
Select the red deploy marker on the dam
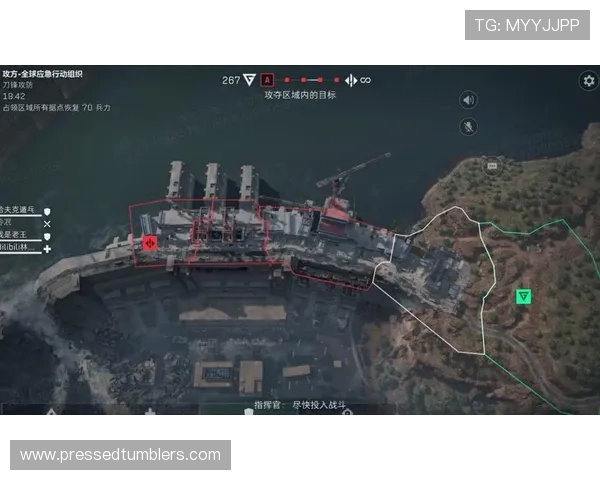point(150,242)
